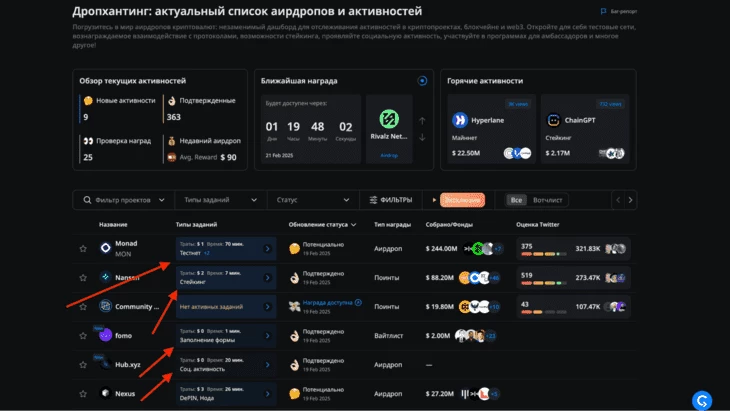Click the ChainGPT views badge
Viewport: 730px width, 411px height.
click(610, 104)
